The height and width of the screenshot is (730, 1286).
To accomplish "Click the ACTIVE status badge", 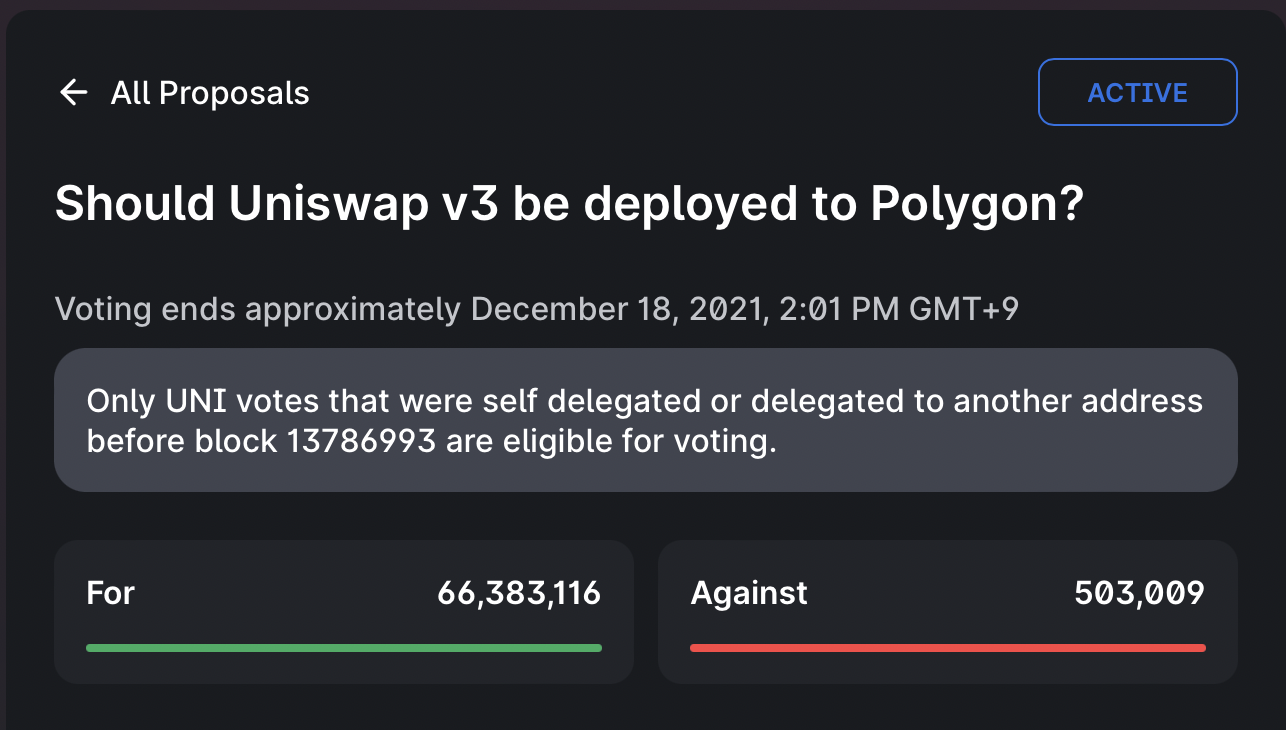I will coord(1138,92).
